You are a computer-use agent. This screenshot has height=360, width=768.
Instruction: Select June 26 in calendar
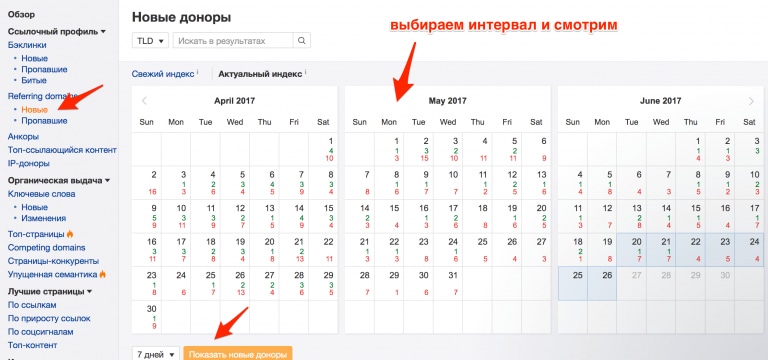coord(602,283)
